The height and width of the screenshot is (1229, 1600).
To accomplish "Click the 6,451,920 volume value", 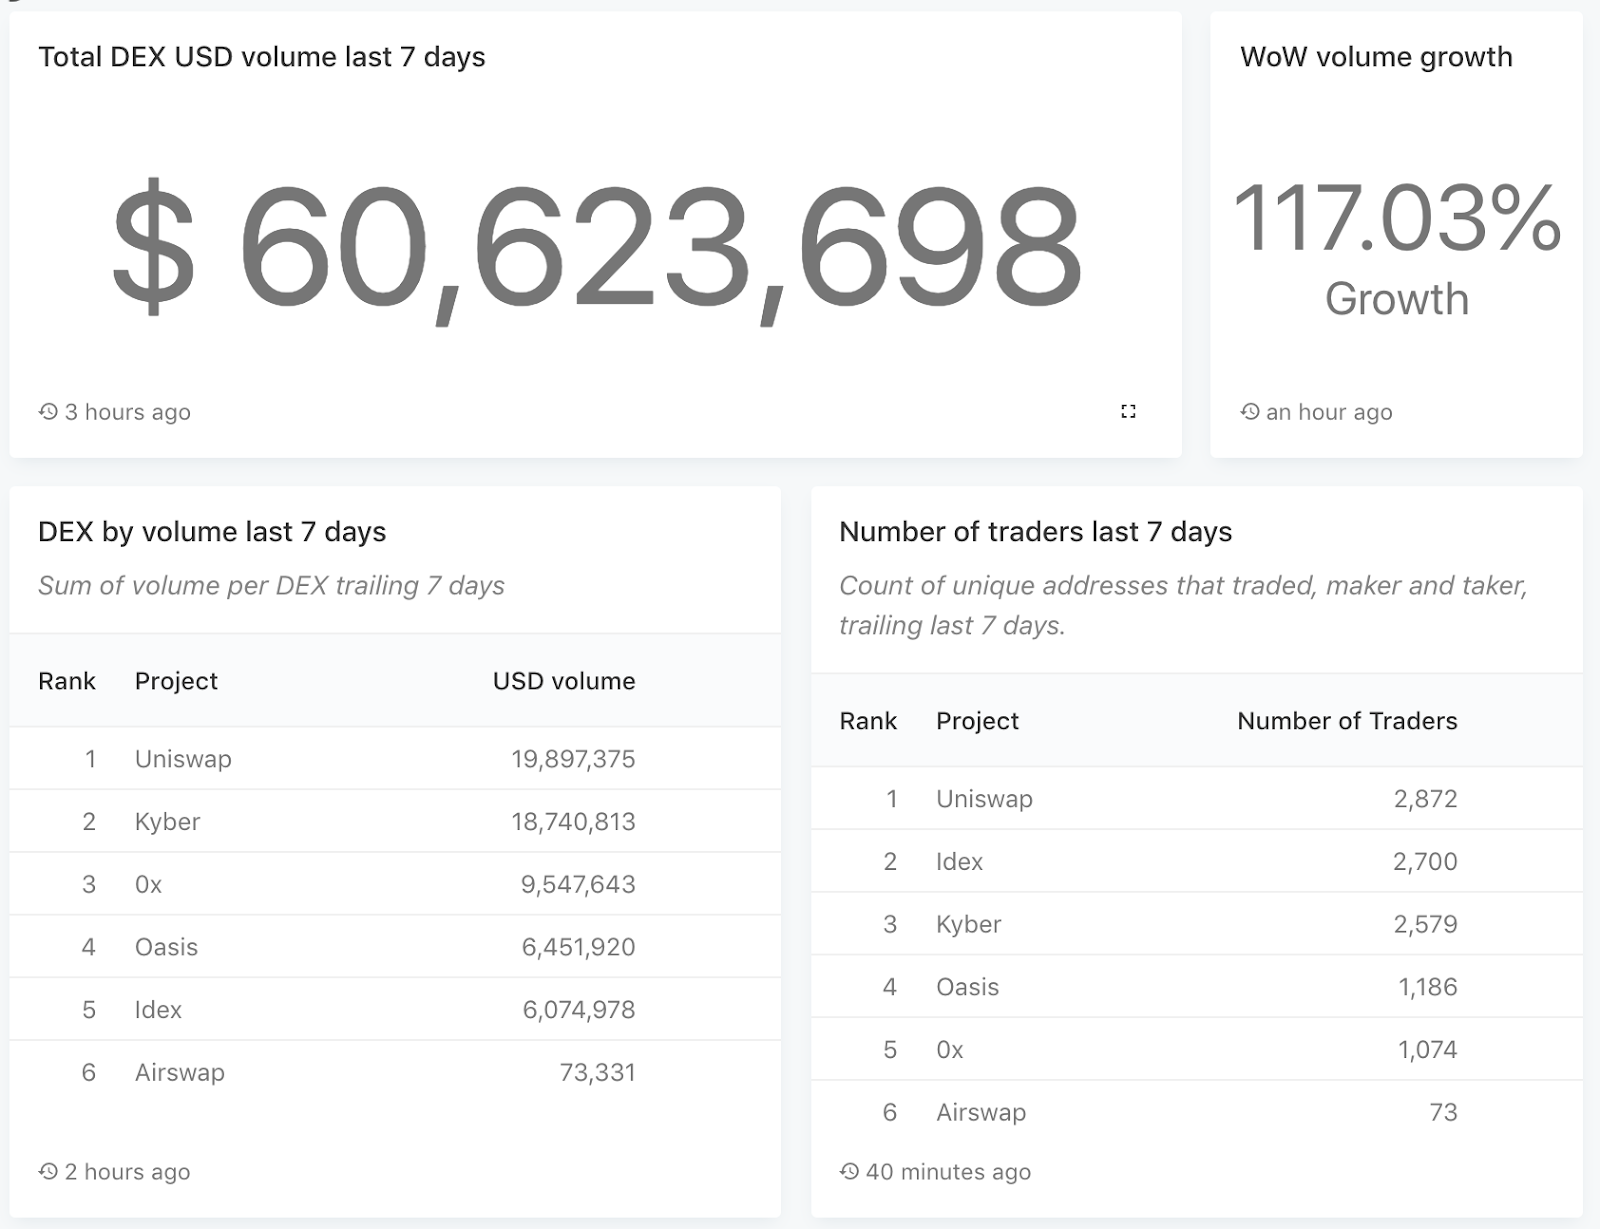I will coord(578,947).
